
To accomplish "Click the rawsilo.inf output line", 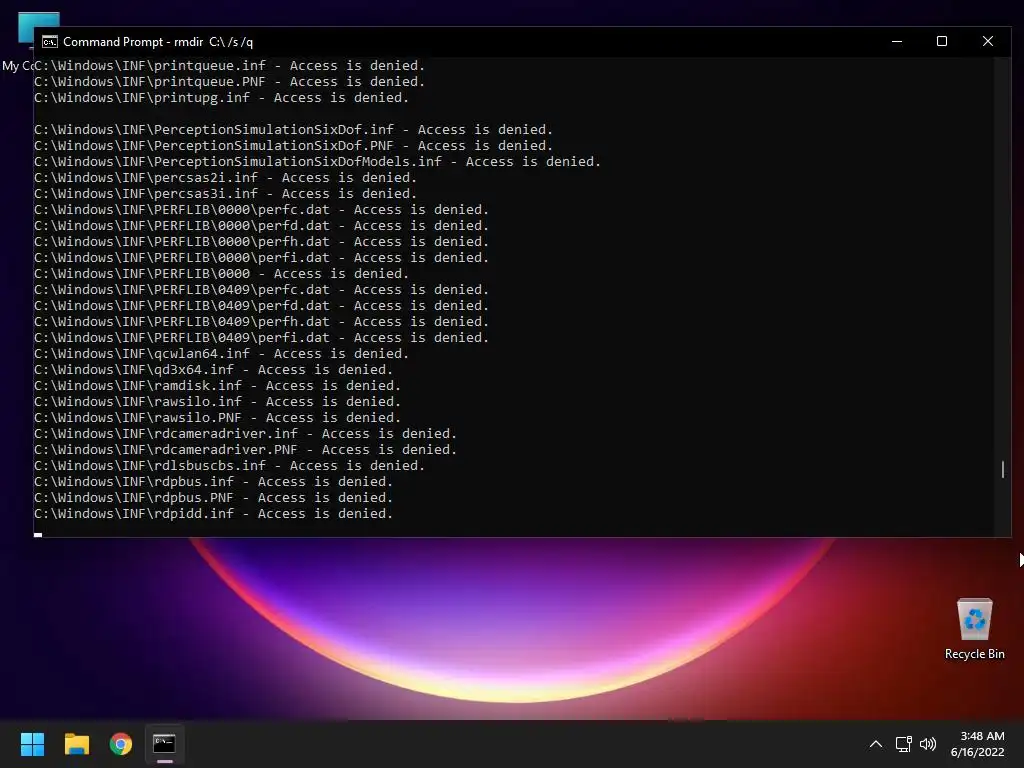I will tap(217, 402).
